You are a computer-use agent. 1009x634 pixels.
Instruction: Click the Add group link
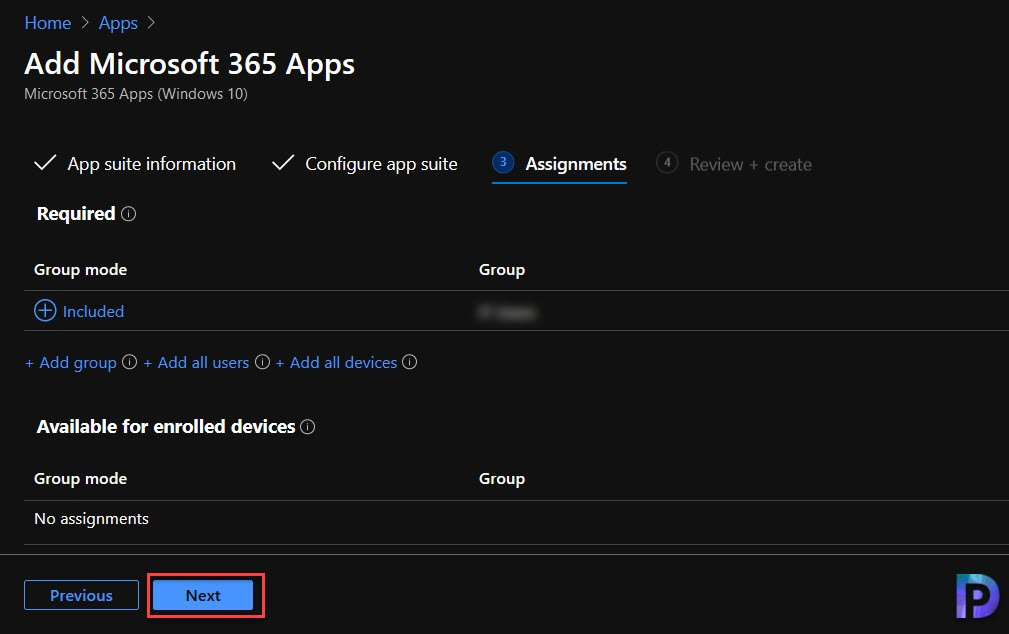point(71,362)
